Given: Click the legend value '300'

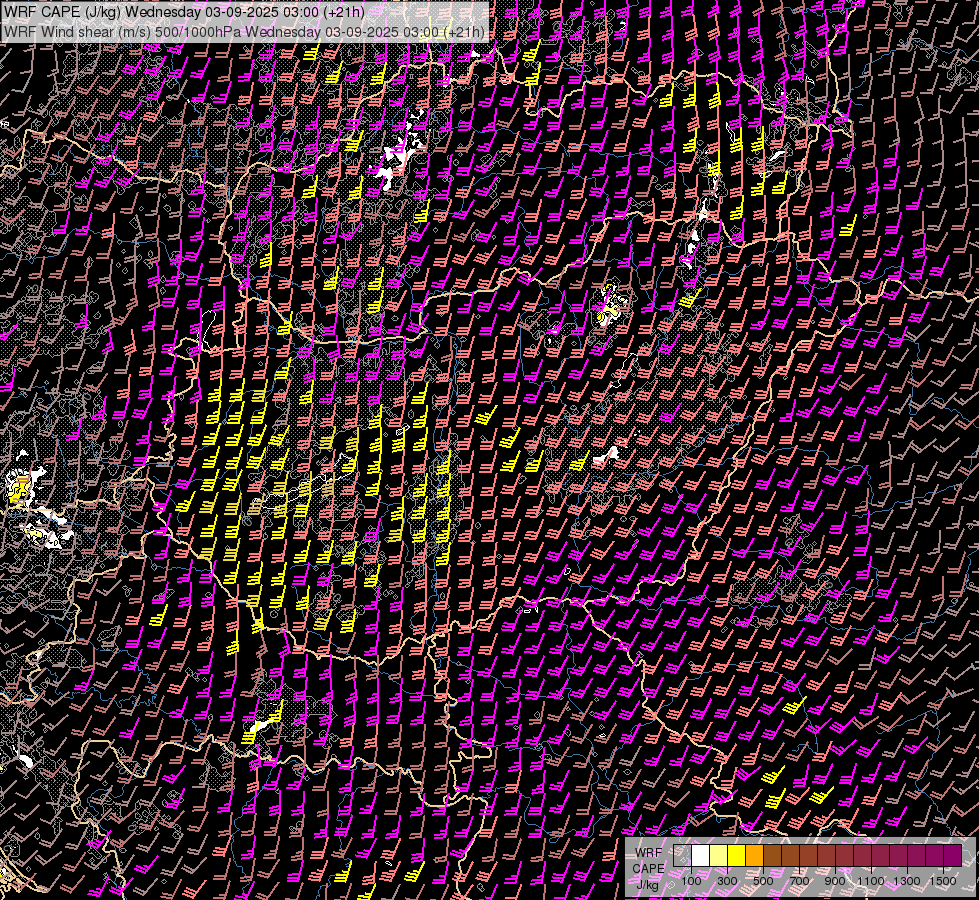Looking at the screenshot, I should point(727,881).
